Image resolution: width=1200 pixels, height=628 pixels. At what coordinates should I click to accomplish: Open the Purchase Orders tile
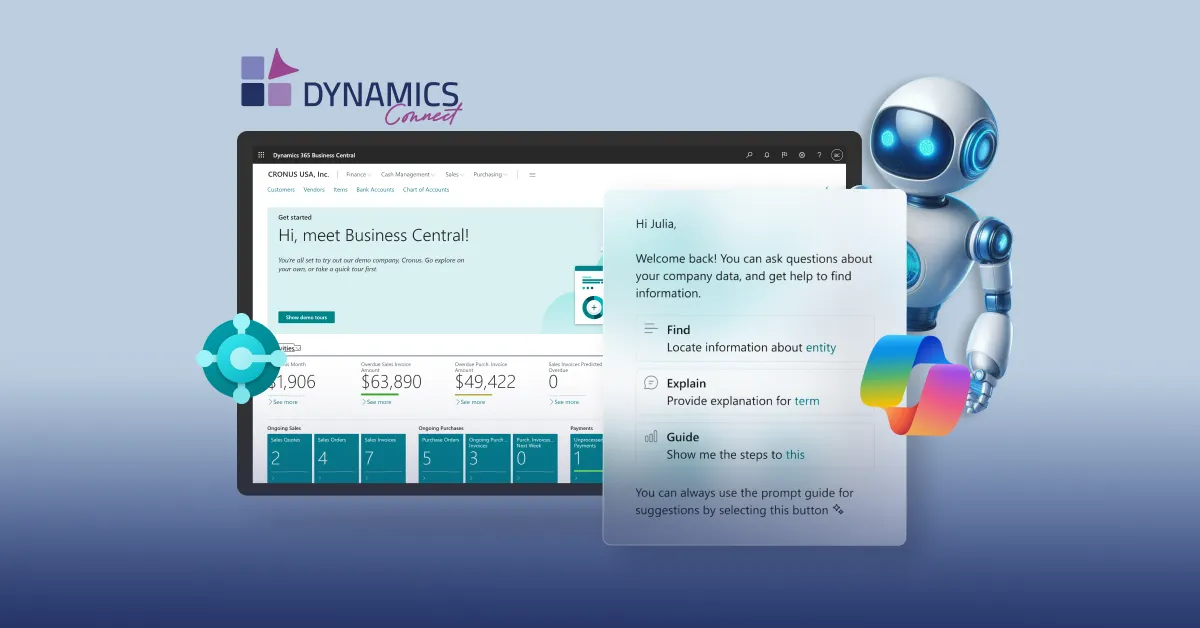[440, 458]
